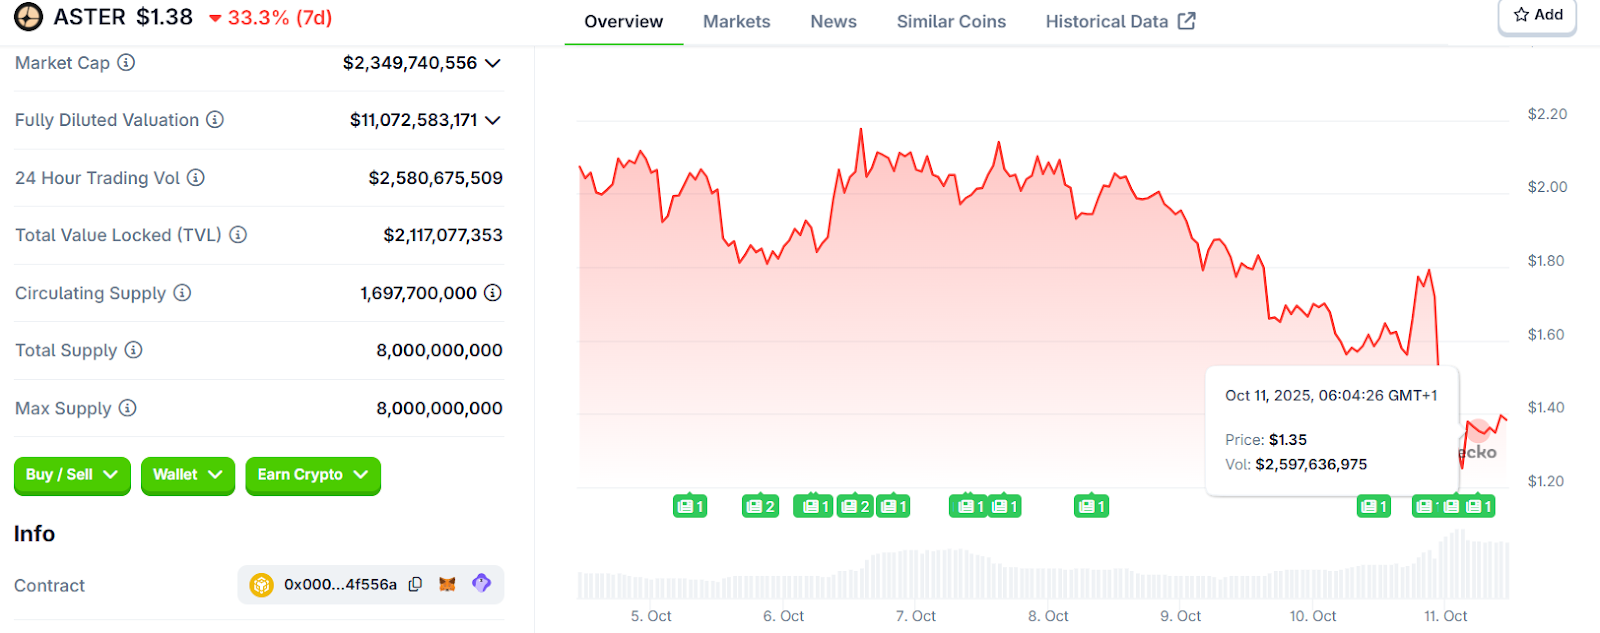This screenshot has width=1600, height=633.
Task: Click the MetaMask fox icon in Contract row
Action: point(447,584)
